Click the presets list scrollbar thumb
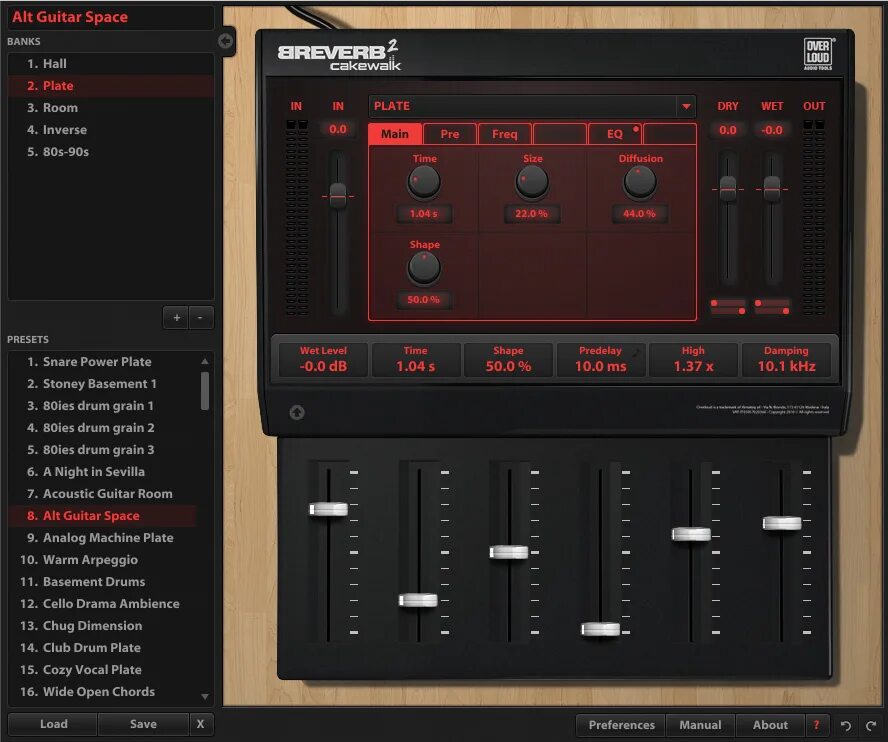888x742 pixels. click(x=204, y=390)
